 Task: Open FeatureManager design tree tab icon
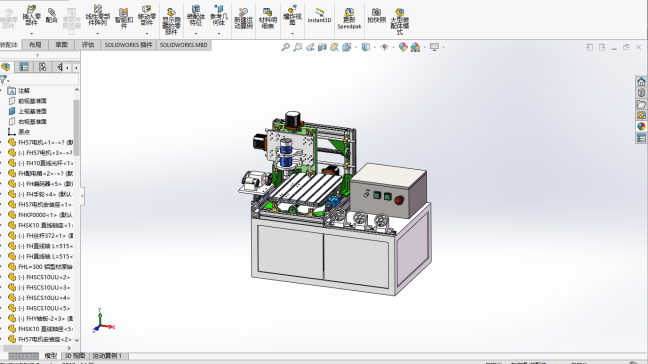pyautogui.click(x=6, y=67)
